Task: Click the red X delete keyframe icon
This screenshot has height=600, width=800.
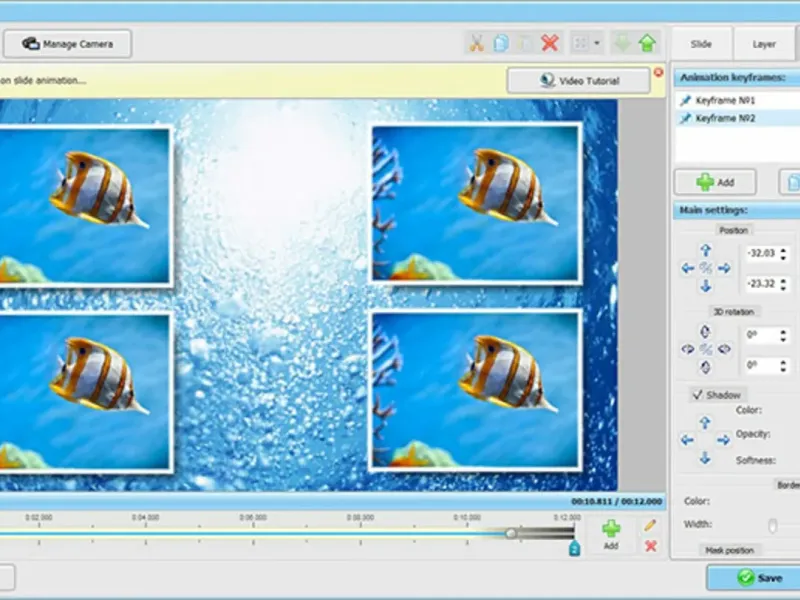Action: click(651, 546)
